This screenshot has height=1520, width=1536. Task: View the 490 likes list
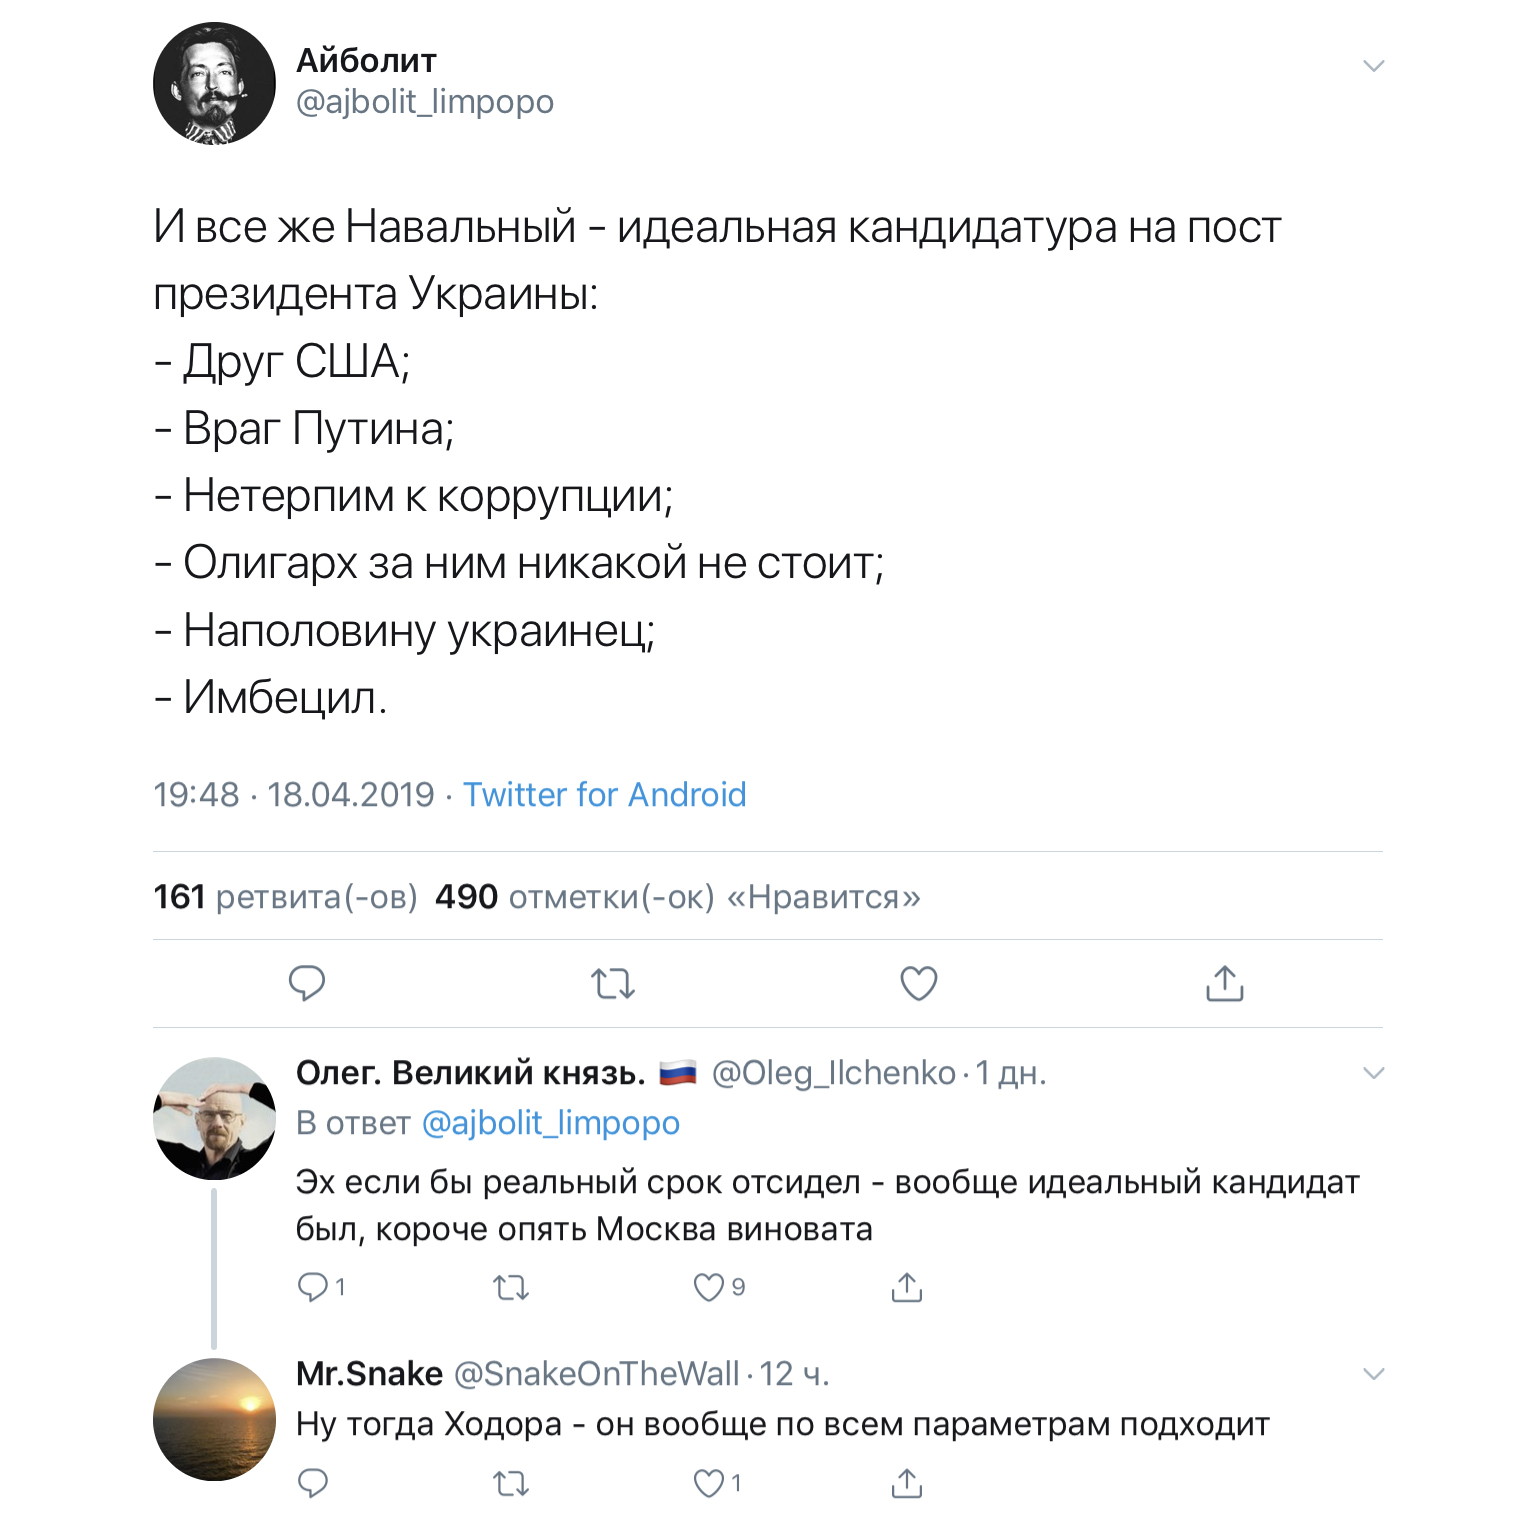(x=677, y=897)
